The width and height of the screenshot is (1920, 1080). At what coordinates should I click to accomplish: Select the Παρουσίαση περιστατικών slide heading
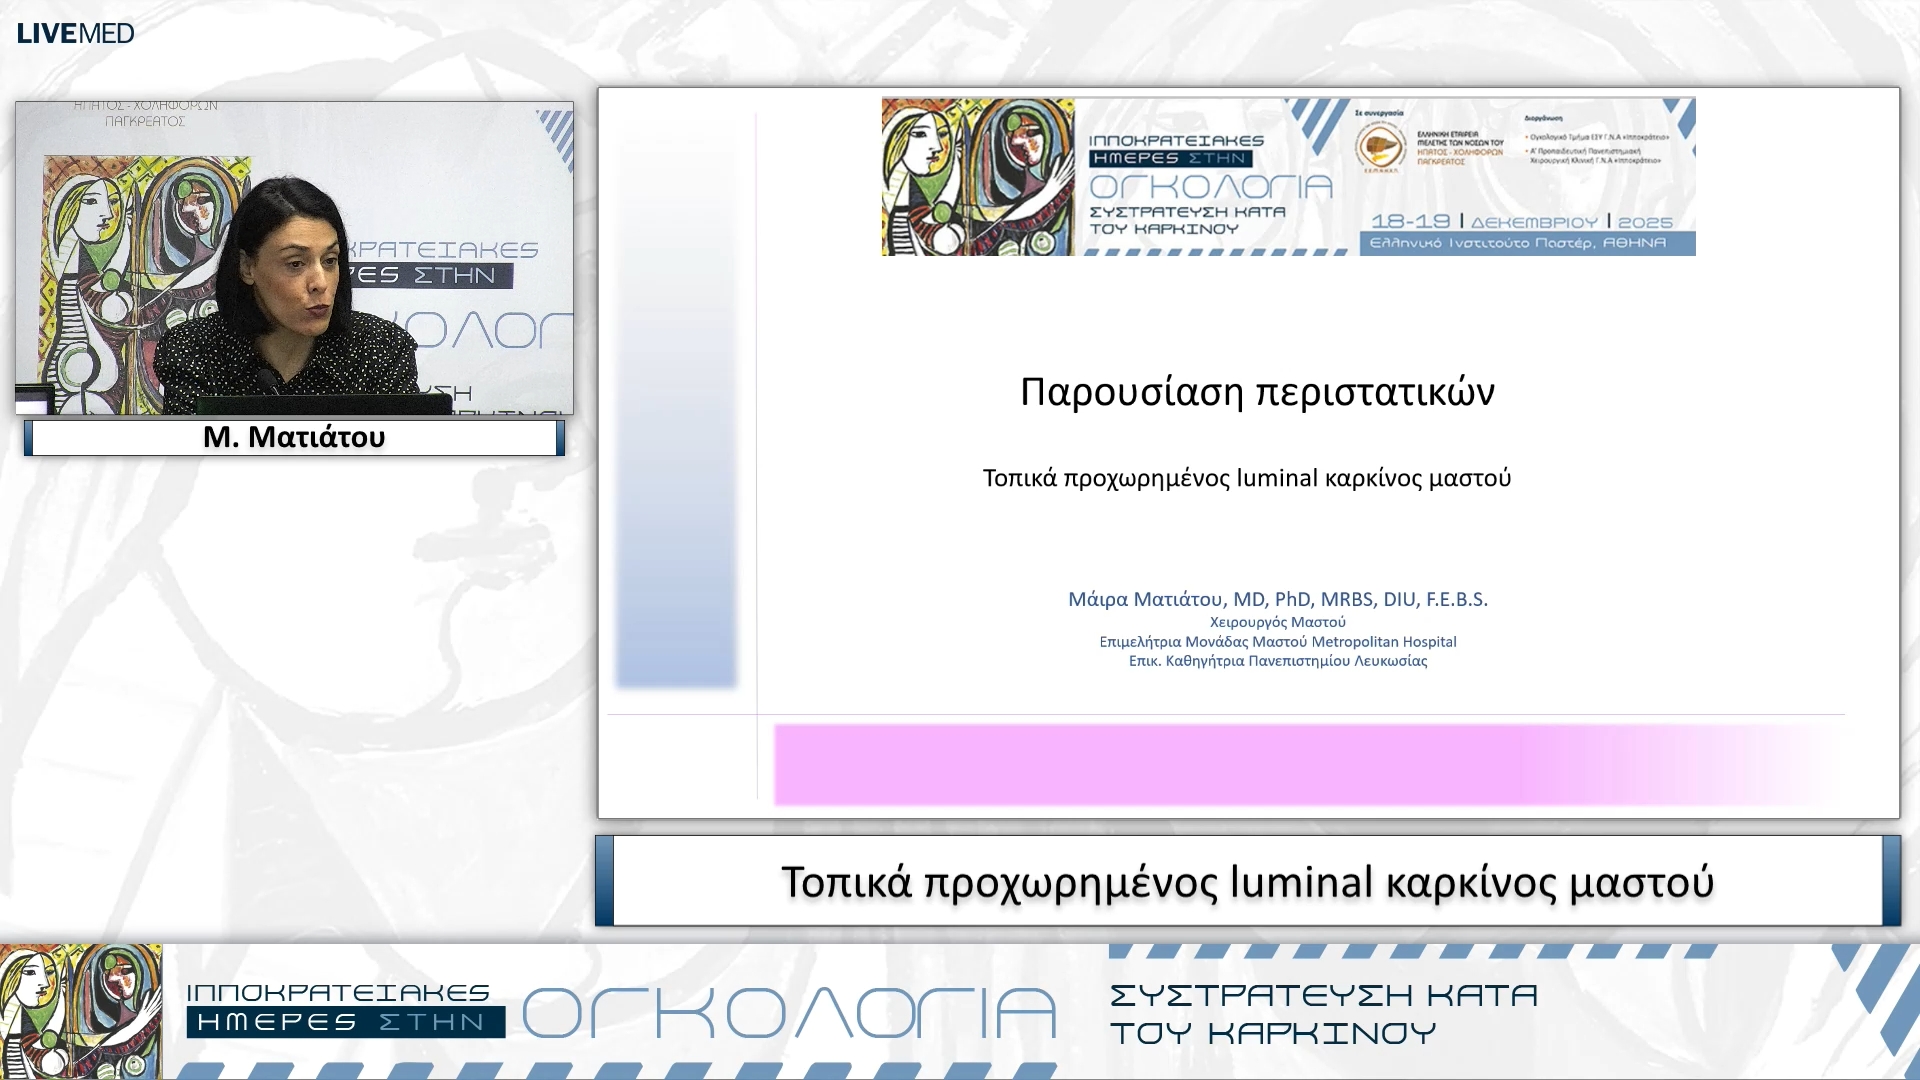click(x=1258, y=392)
